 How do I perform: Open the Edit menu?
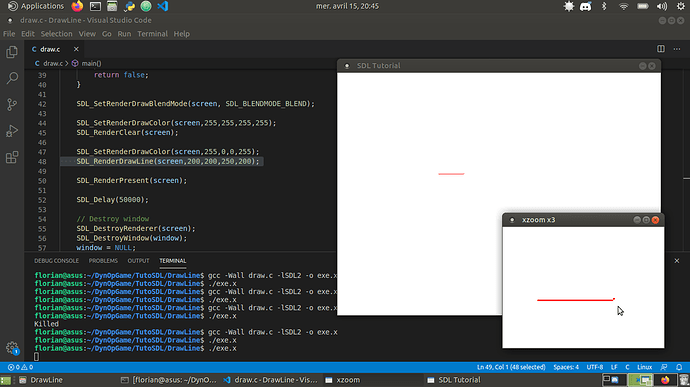[27, 34]
